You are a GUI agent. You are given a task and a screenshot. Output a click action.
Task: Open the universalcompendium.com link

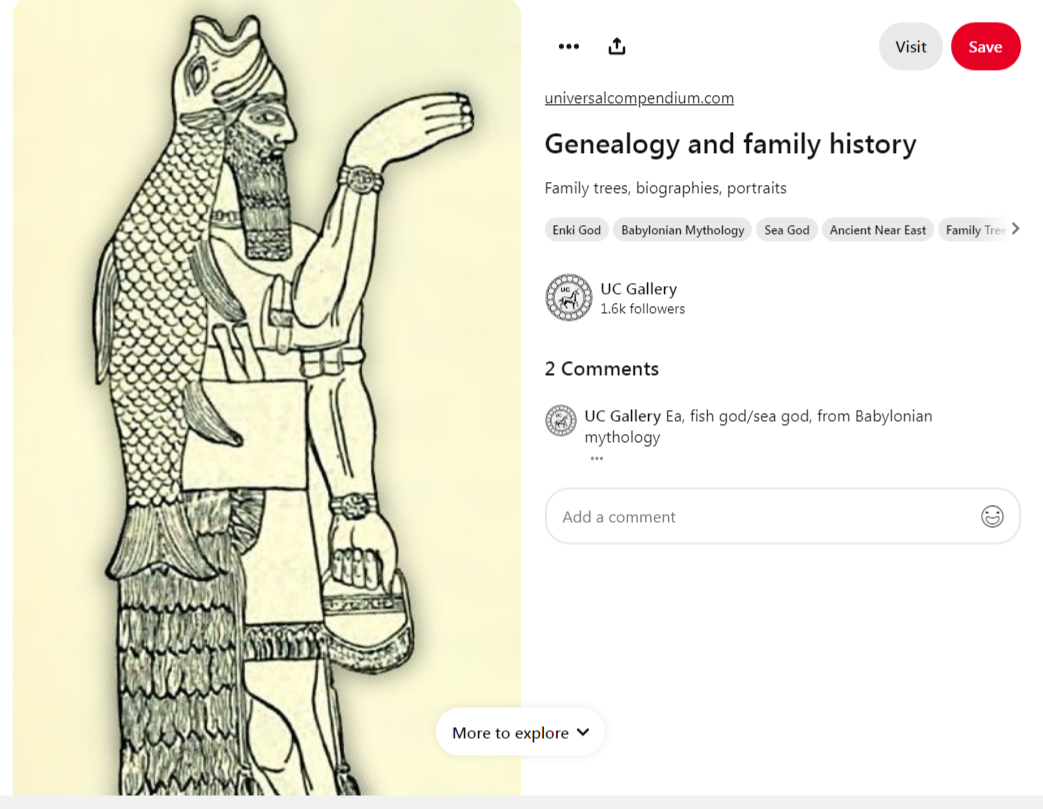tap(639, 98)
